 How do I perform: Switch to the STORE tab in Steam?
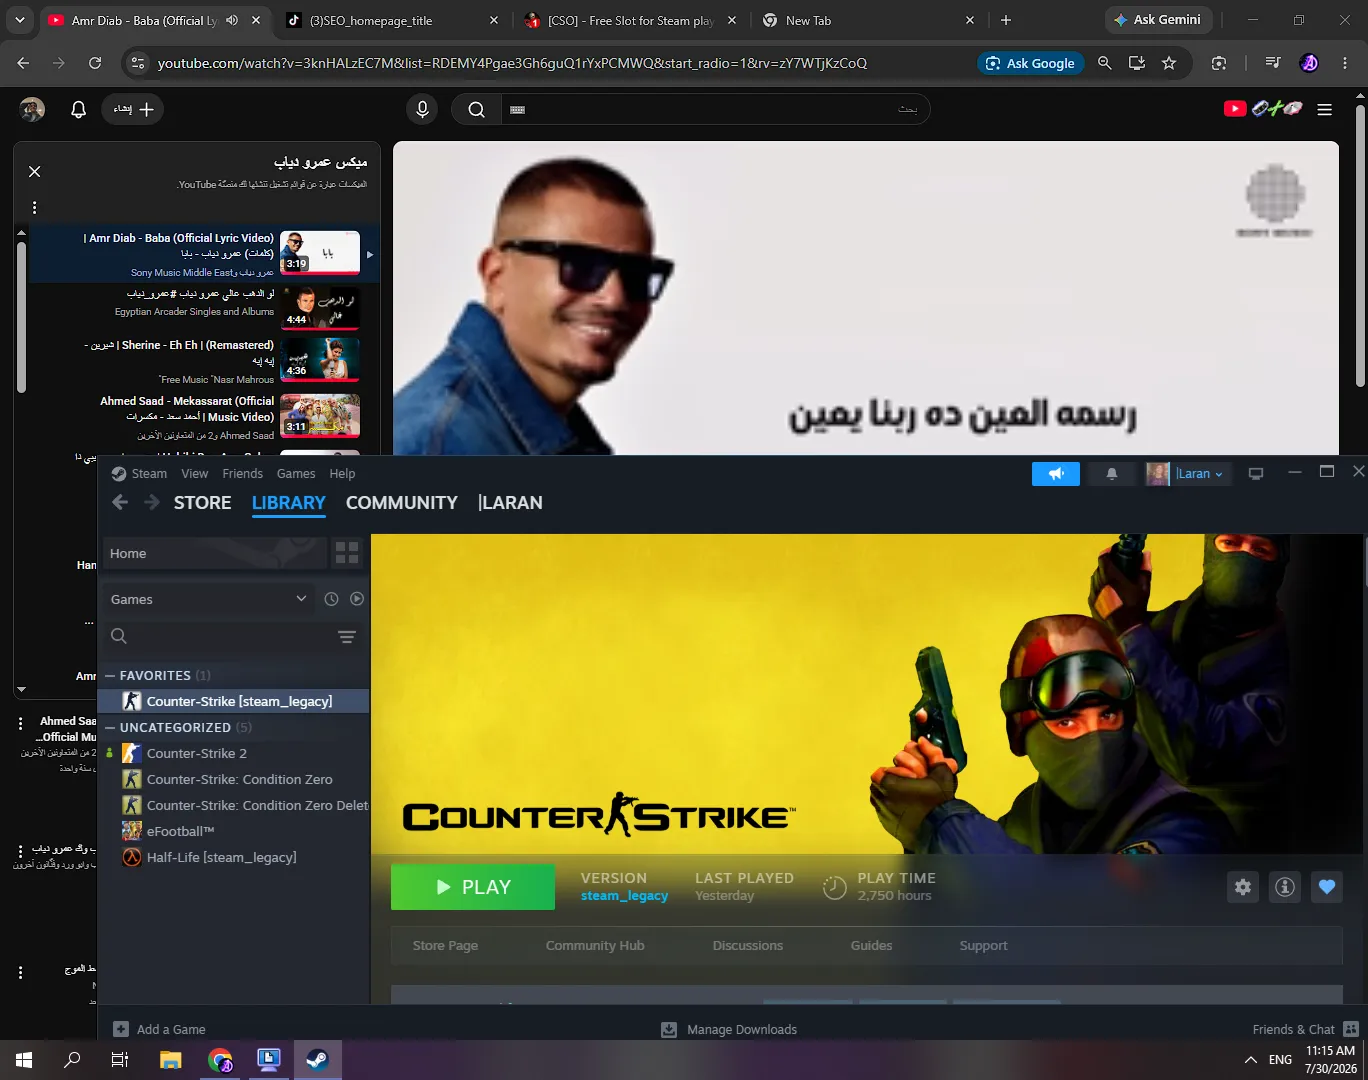(x=203, y=503)
